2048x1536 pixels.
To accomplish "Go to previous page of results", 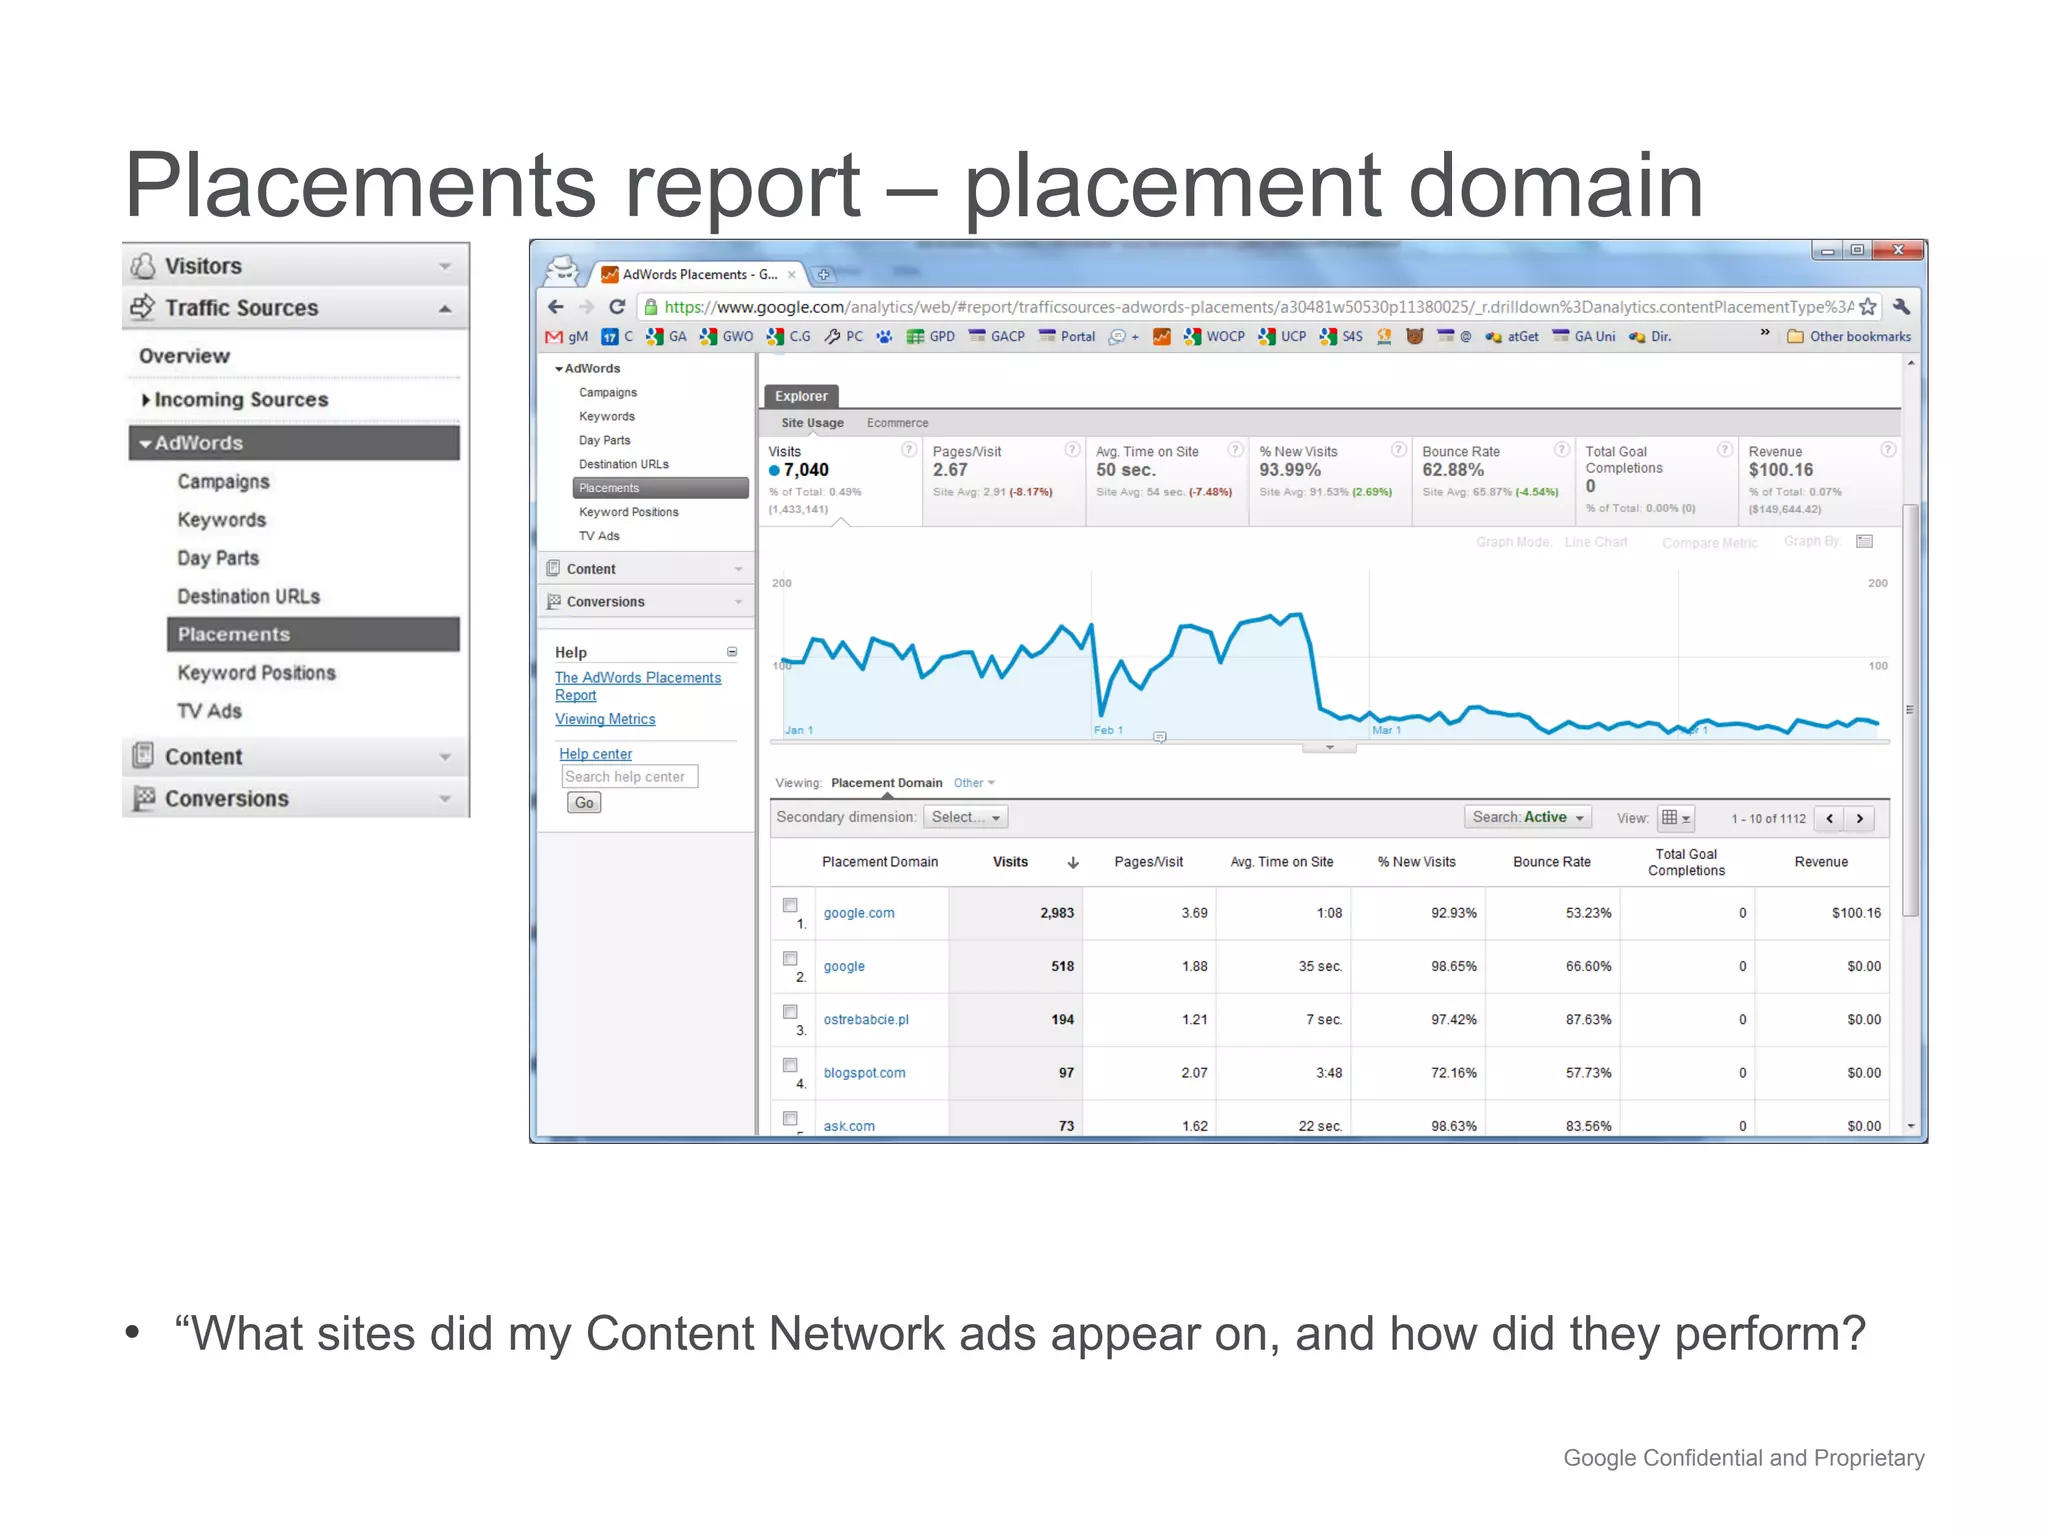I will (x=1830, y=818).
